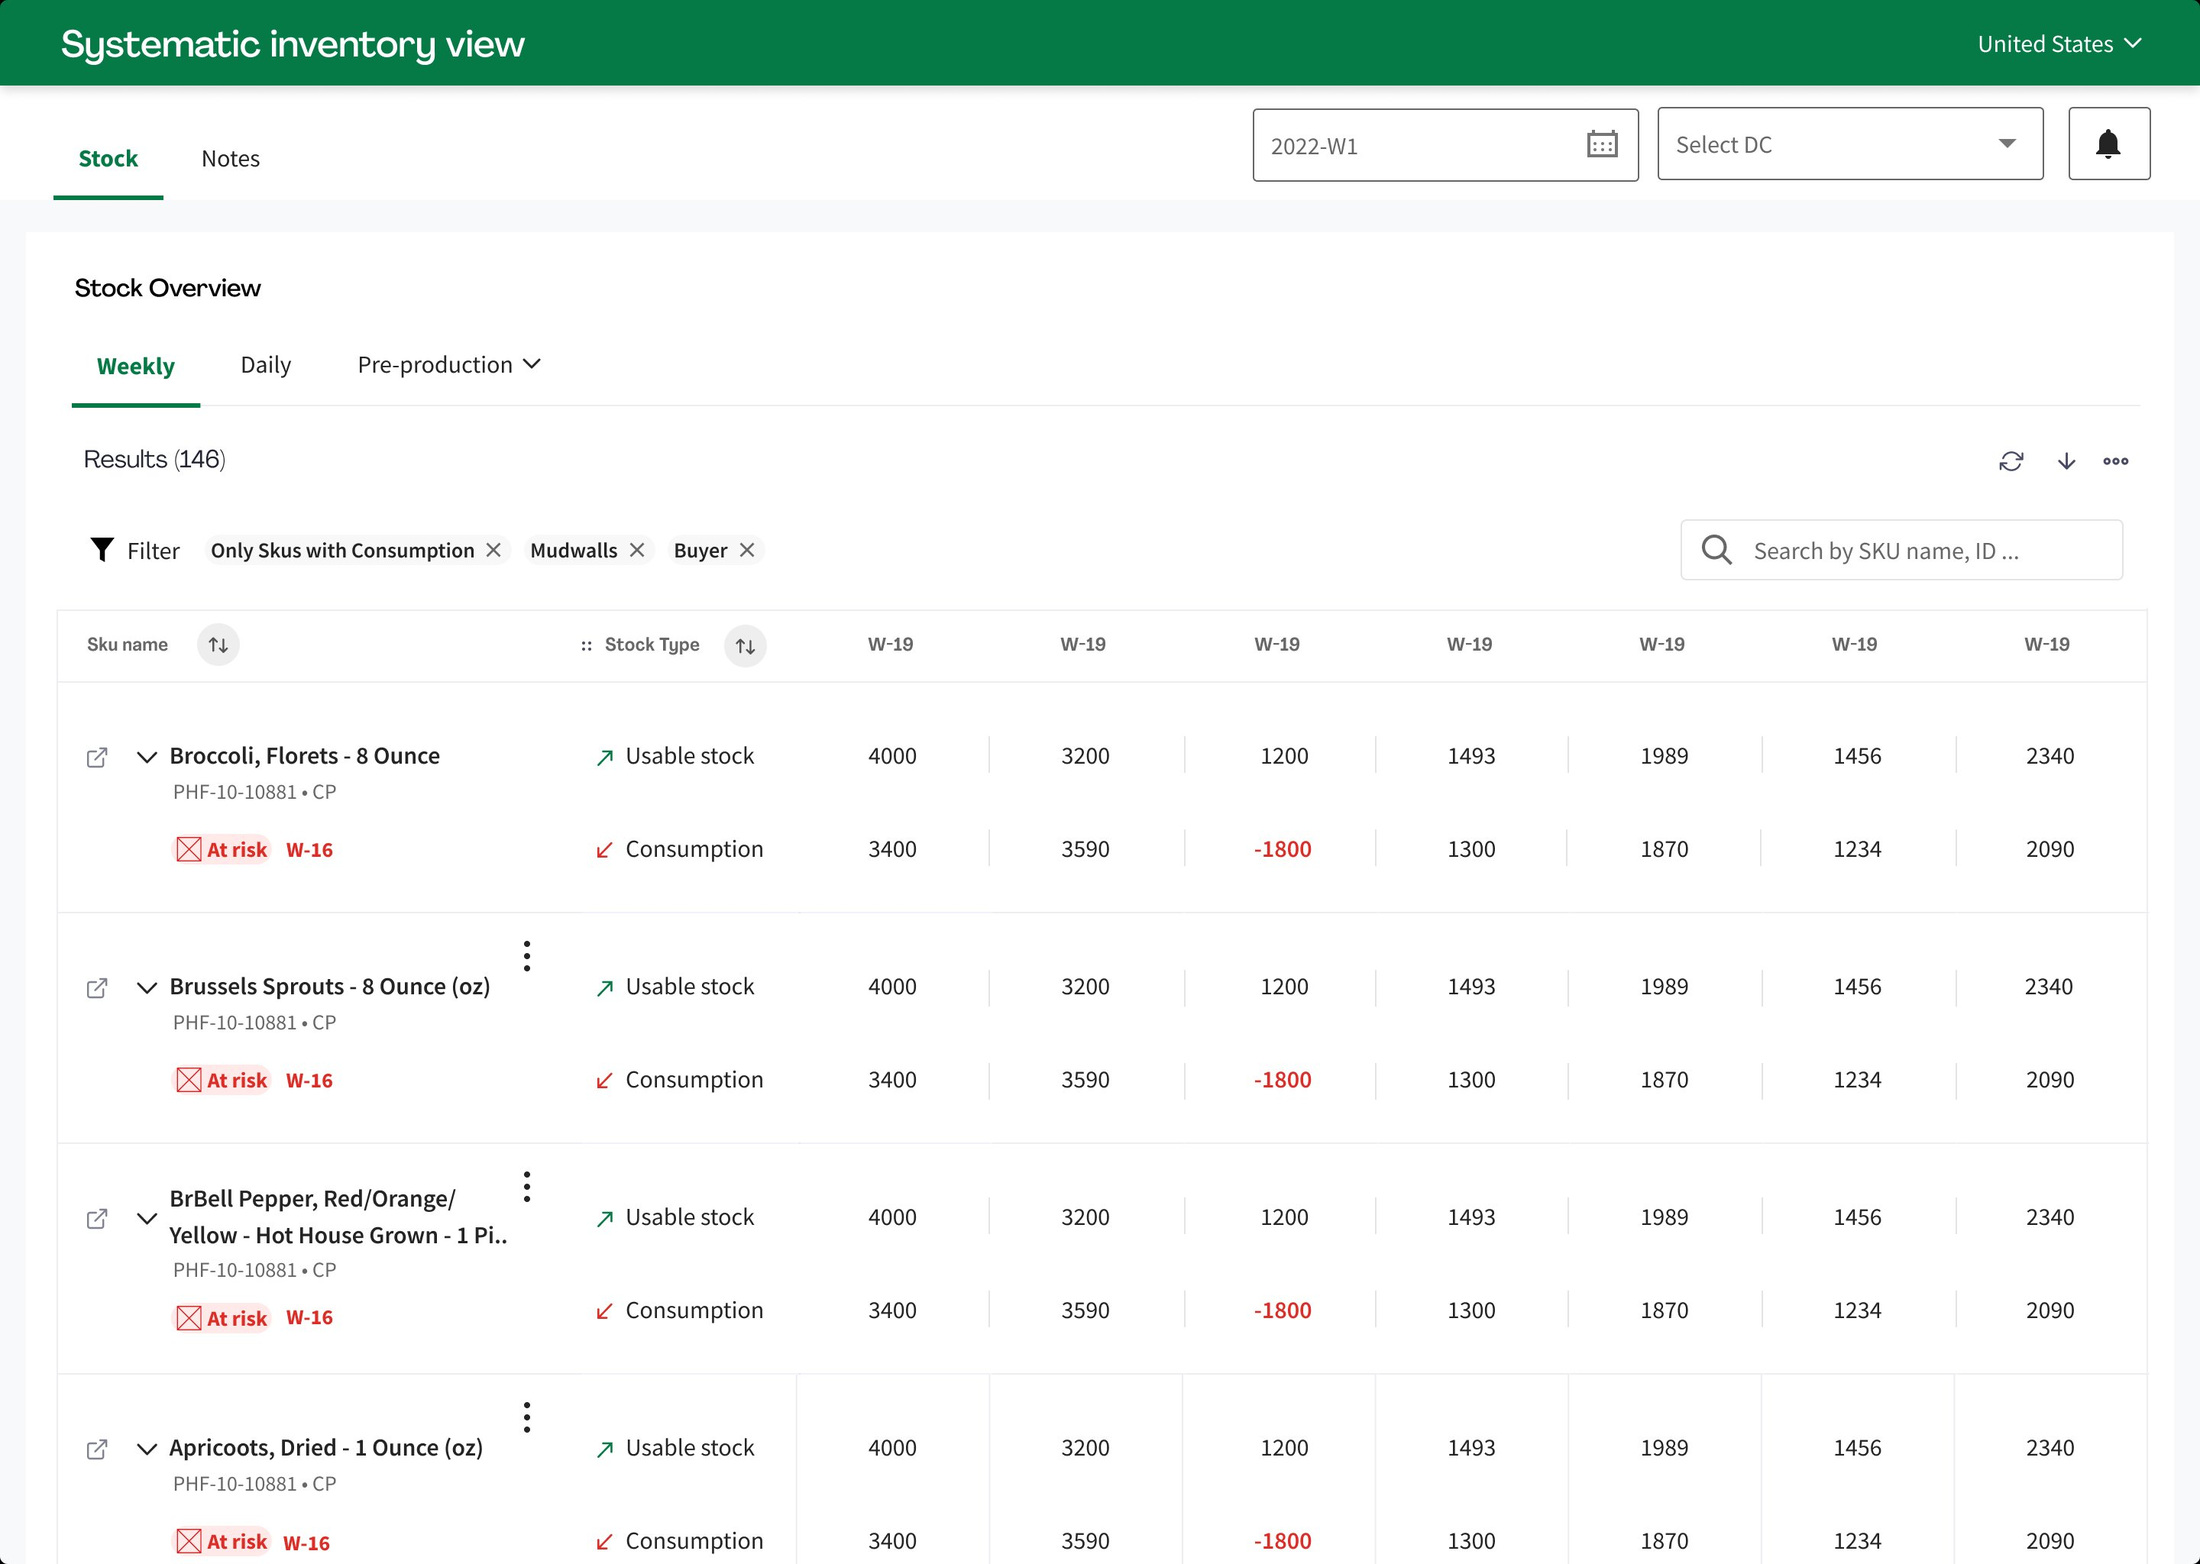This screenshot has width=2200, height=1564.
Task: Click Brussels Sprouts Consumption value 2090
Action: coord(2050,1080)
